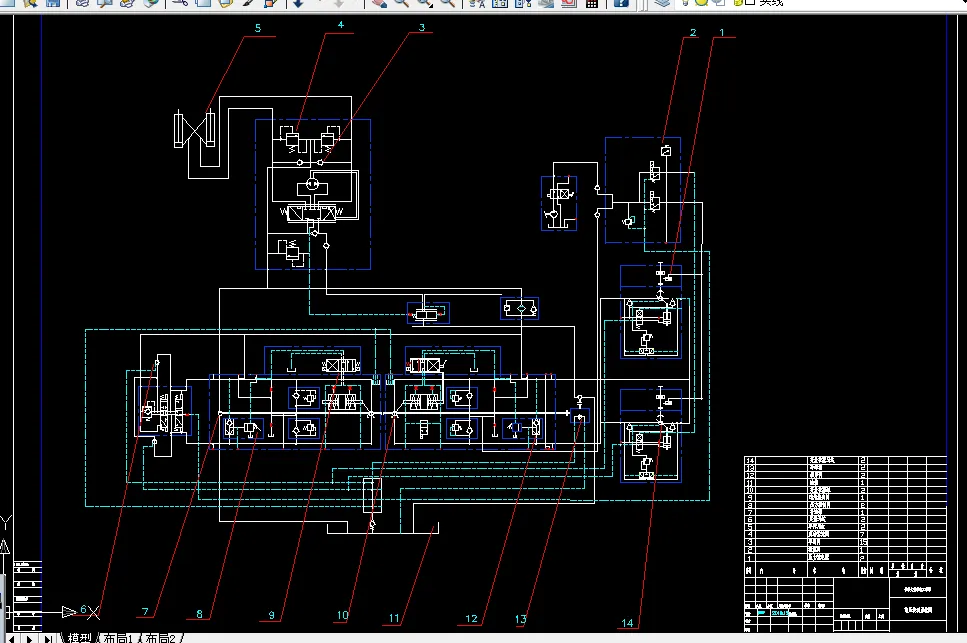Select callout number 2 label
Screen dimensions: 967x643
coord(693,32)
